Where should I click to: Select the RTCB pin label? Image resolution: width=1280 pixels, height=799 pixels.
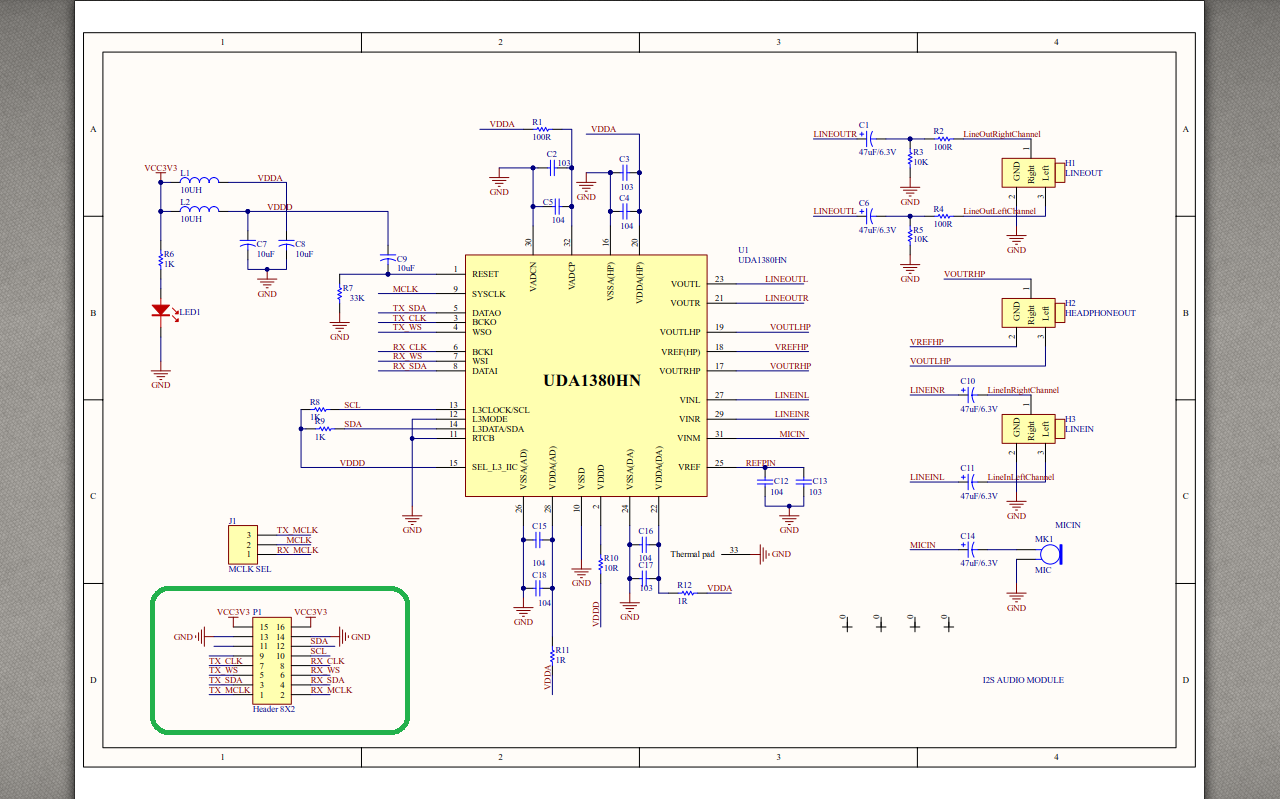click(x=483, y=437)
